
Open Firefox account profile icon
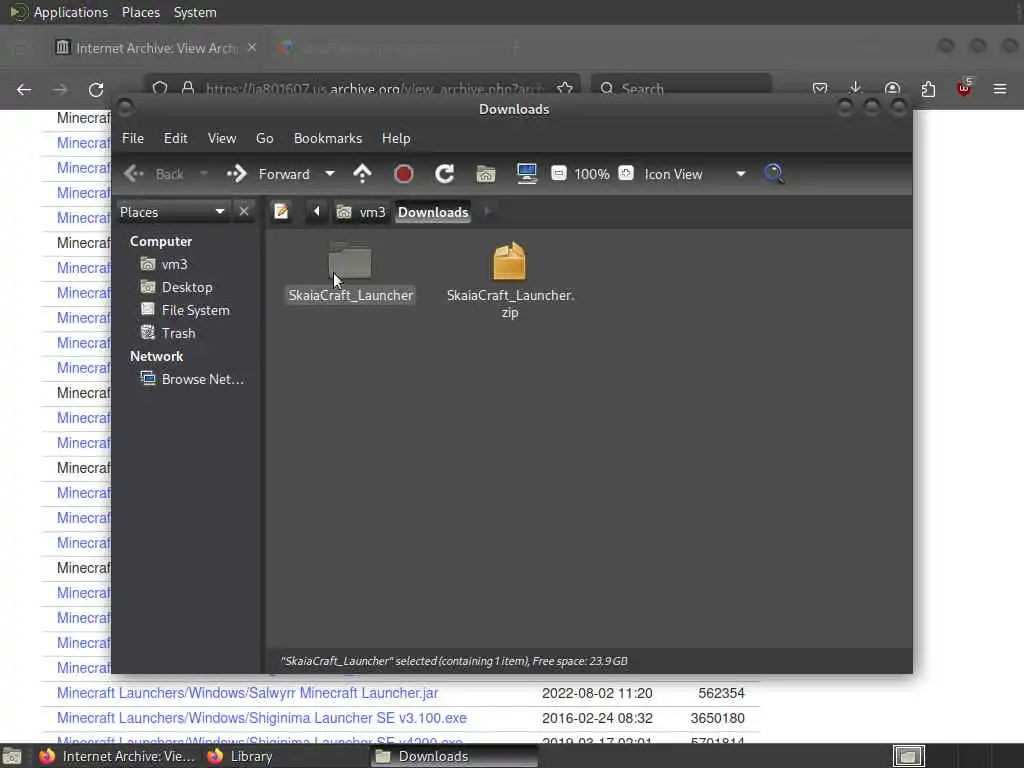(x=892, y=89)
